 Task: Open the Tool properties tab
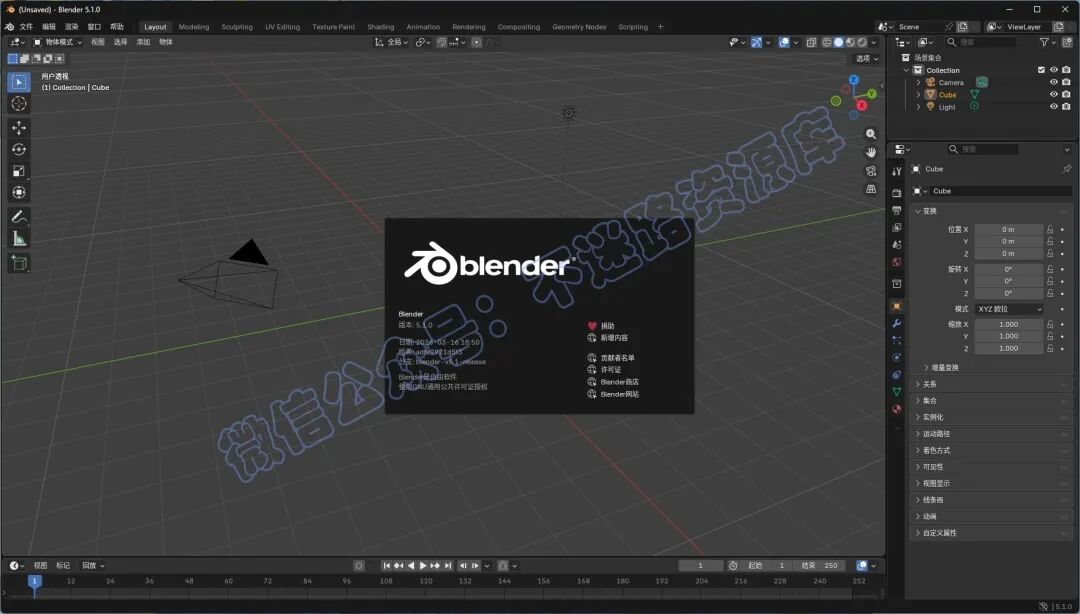pos(896,170)
